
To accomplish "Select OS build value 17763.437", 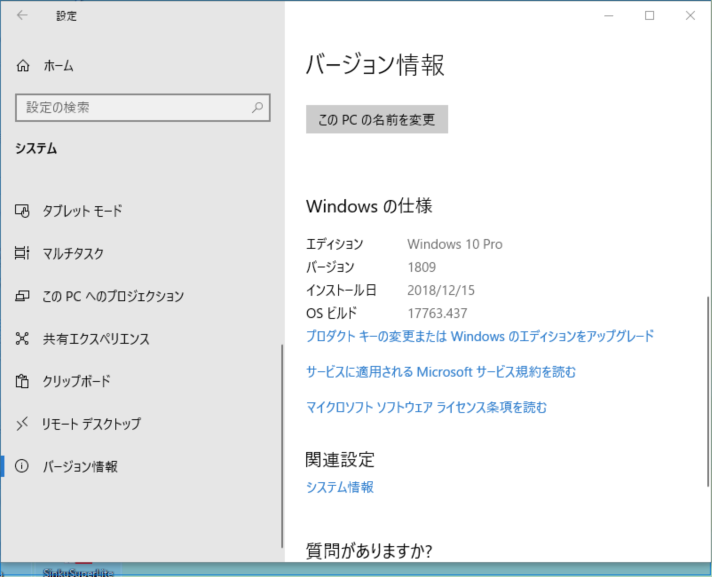I will 437,313.
